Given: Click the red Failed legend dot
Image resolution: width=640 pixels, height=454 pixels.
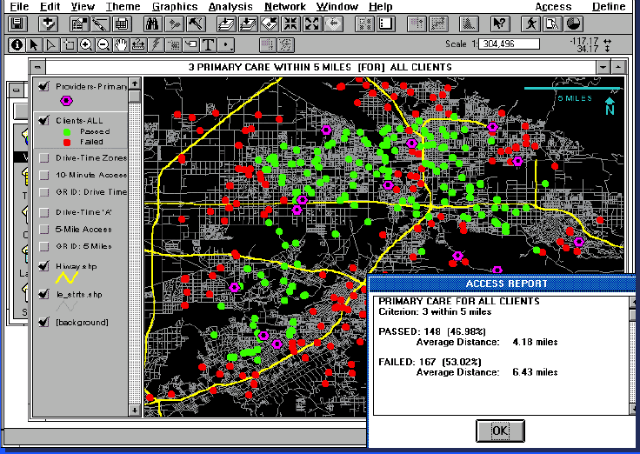Looking at the screenshot, I should (67, 142).
